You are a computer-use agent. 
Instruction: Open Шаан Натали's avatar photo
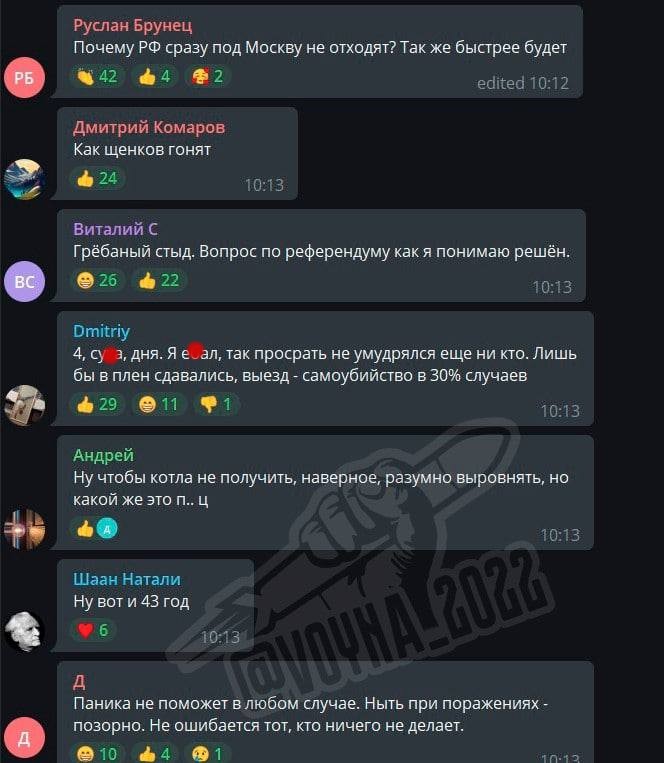[24, 631]
